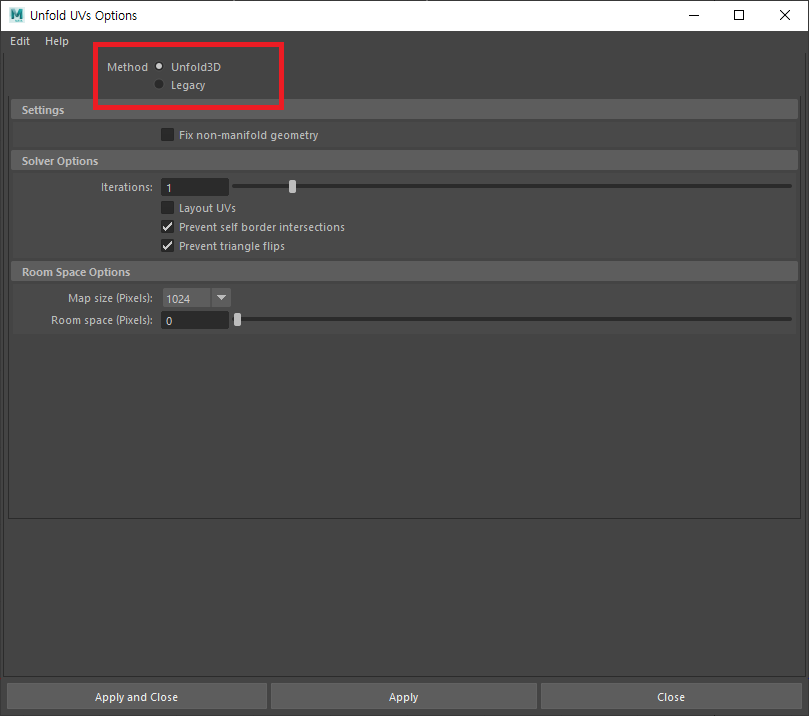This screenshot has height=716, width=809.
Task: Click the Map size (Pixels): label
Action: pos(110,298)
